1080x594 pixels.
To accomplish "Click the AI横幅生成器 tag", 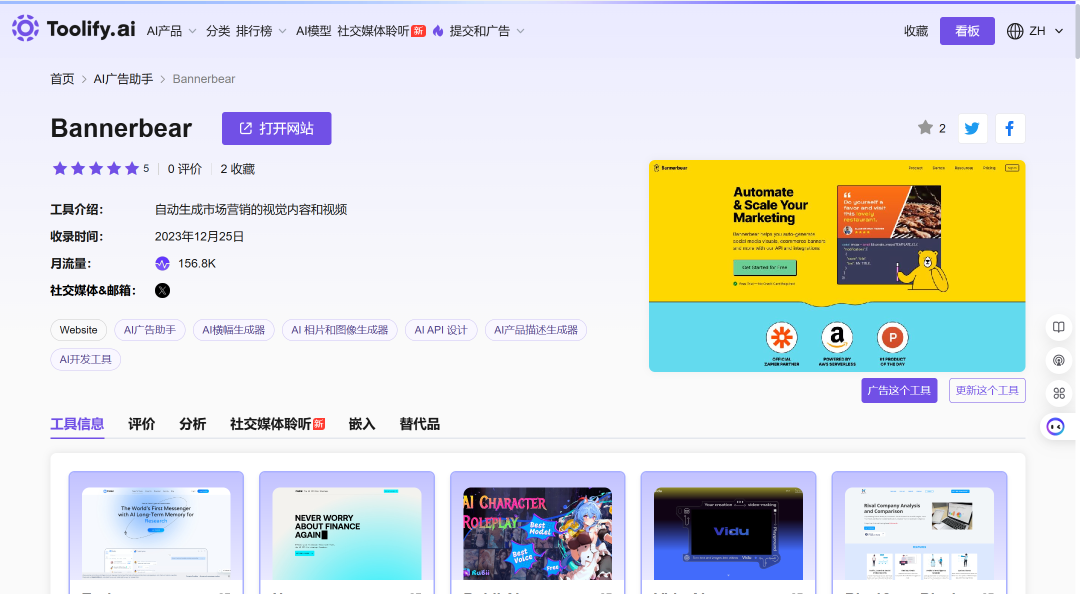I will [x=233, y=330].
